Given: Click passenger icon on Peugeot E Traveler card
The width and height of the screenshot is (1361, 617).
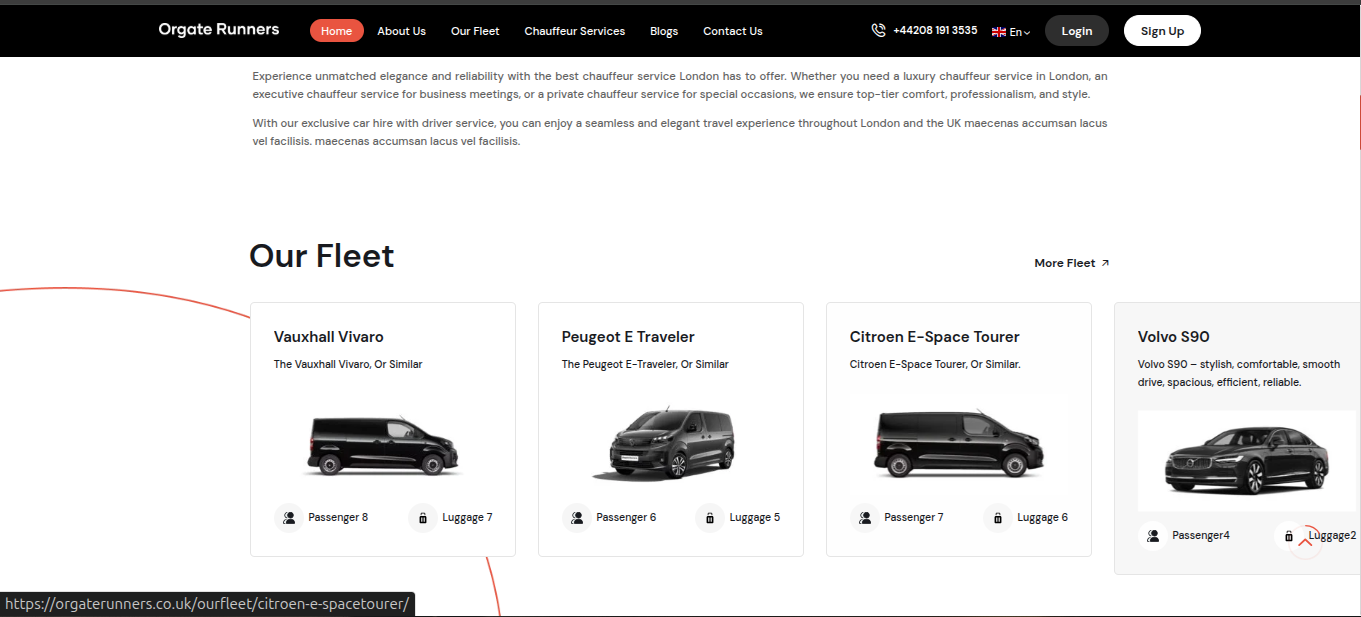Looking at the screenshot, I should coord(577,518).
